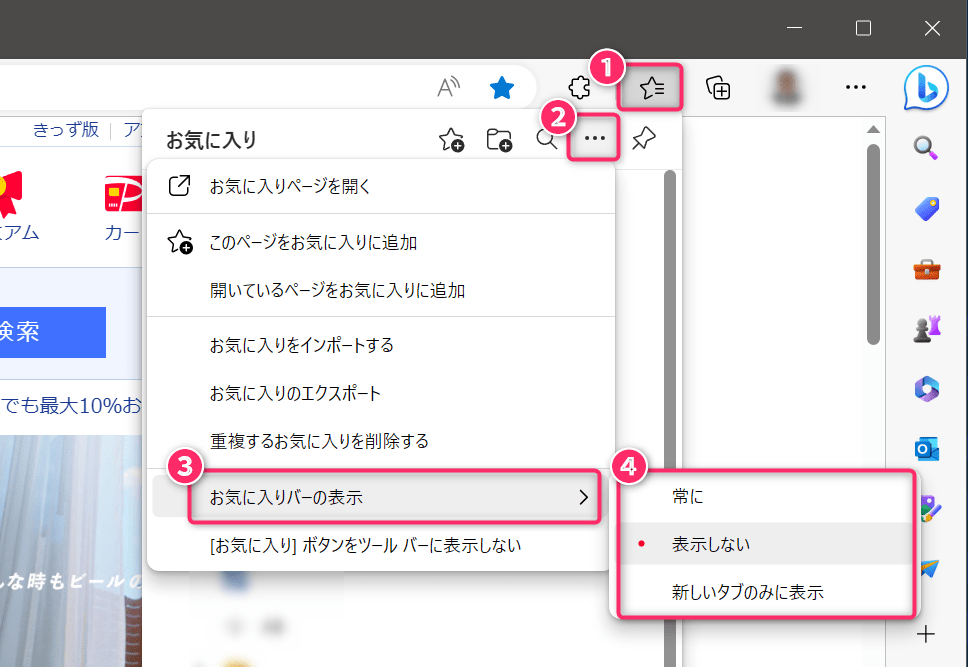This screenshot has height=667, width=968.
Task: Pin the favorites pane open
Action: [x=643, y=139]
